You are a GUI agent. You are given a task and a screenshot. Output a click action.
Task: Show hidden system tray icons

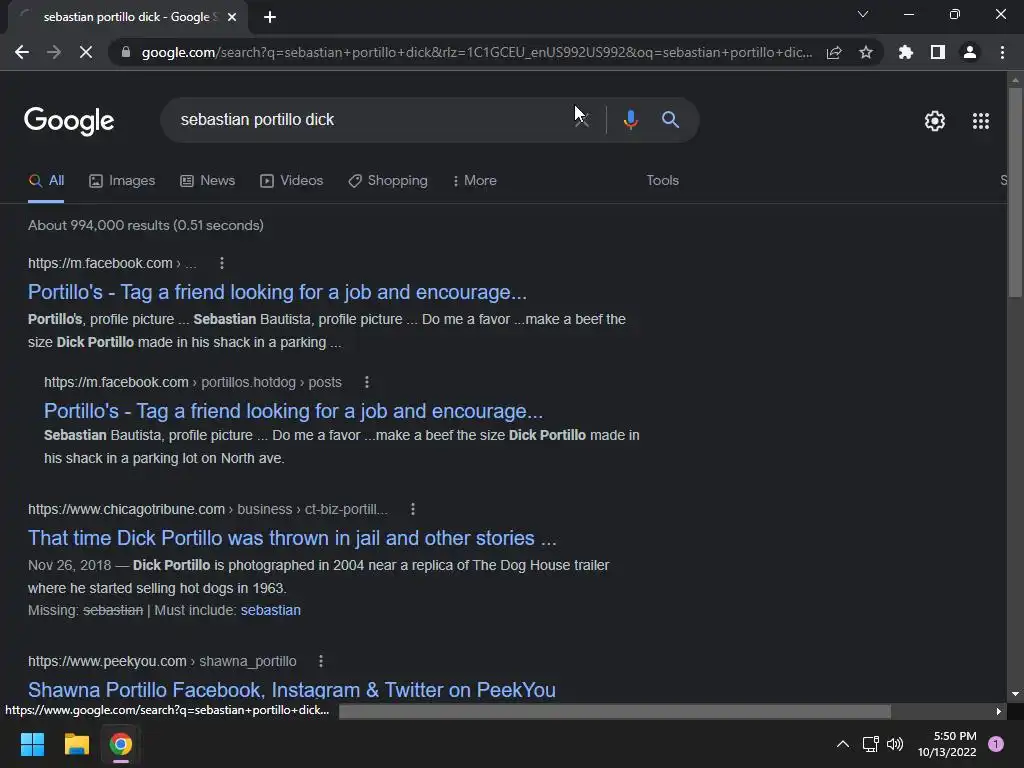point(843,744)
